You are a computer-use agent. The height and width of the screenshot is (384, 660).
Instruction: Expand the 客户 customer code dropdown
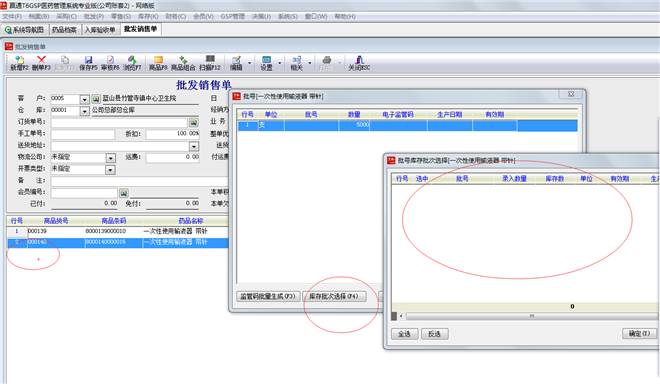(x=85, y=99)
